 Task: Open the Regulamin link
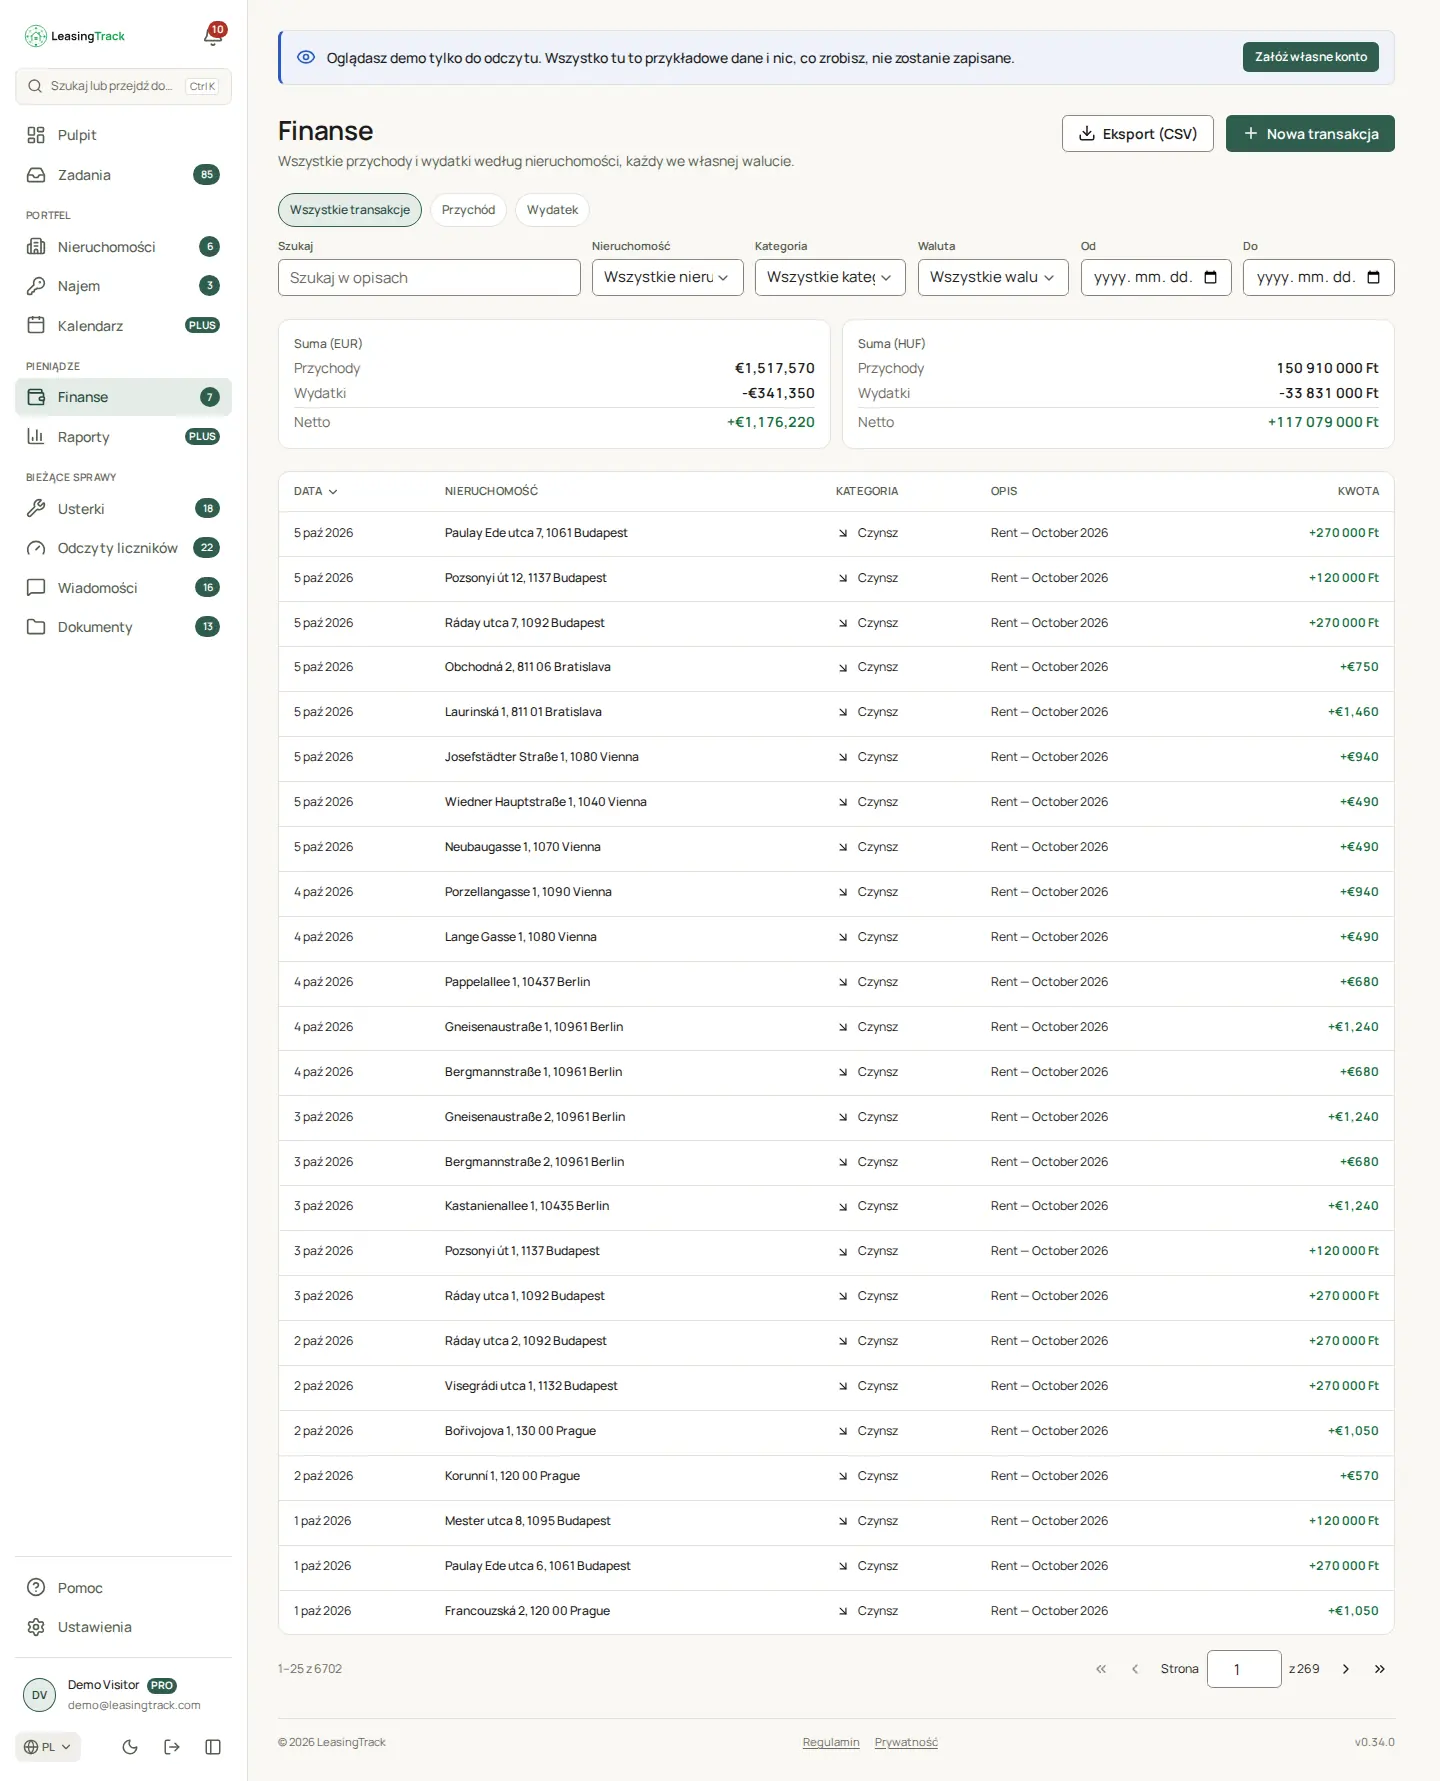(x=831, y=1742)
